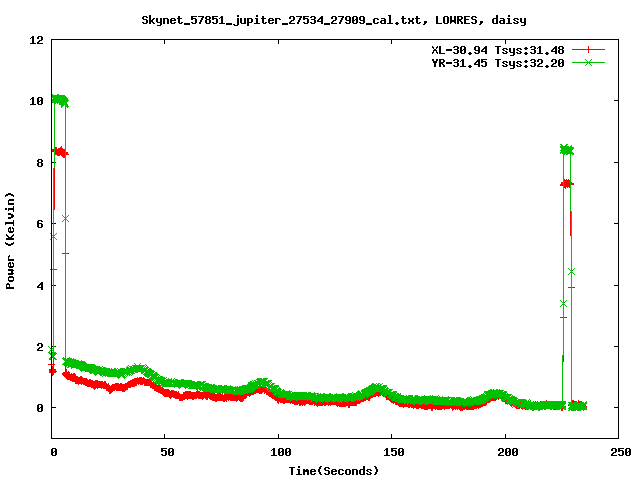
Task: Click the red end-calibration peak near 7.3 Kelvin
Action: (567, 184)
